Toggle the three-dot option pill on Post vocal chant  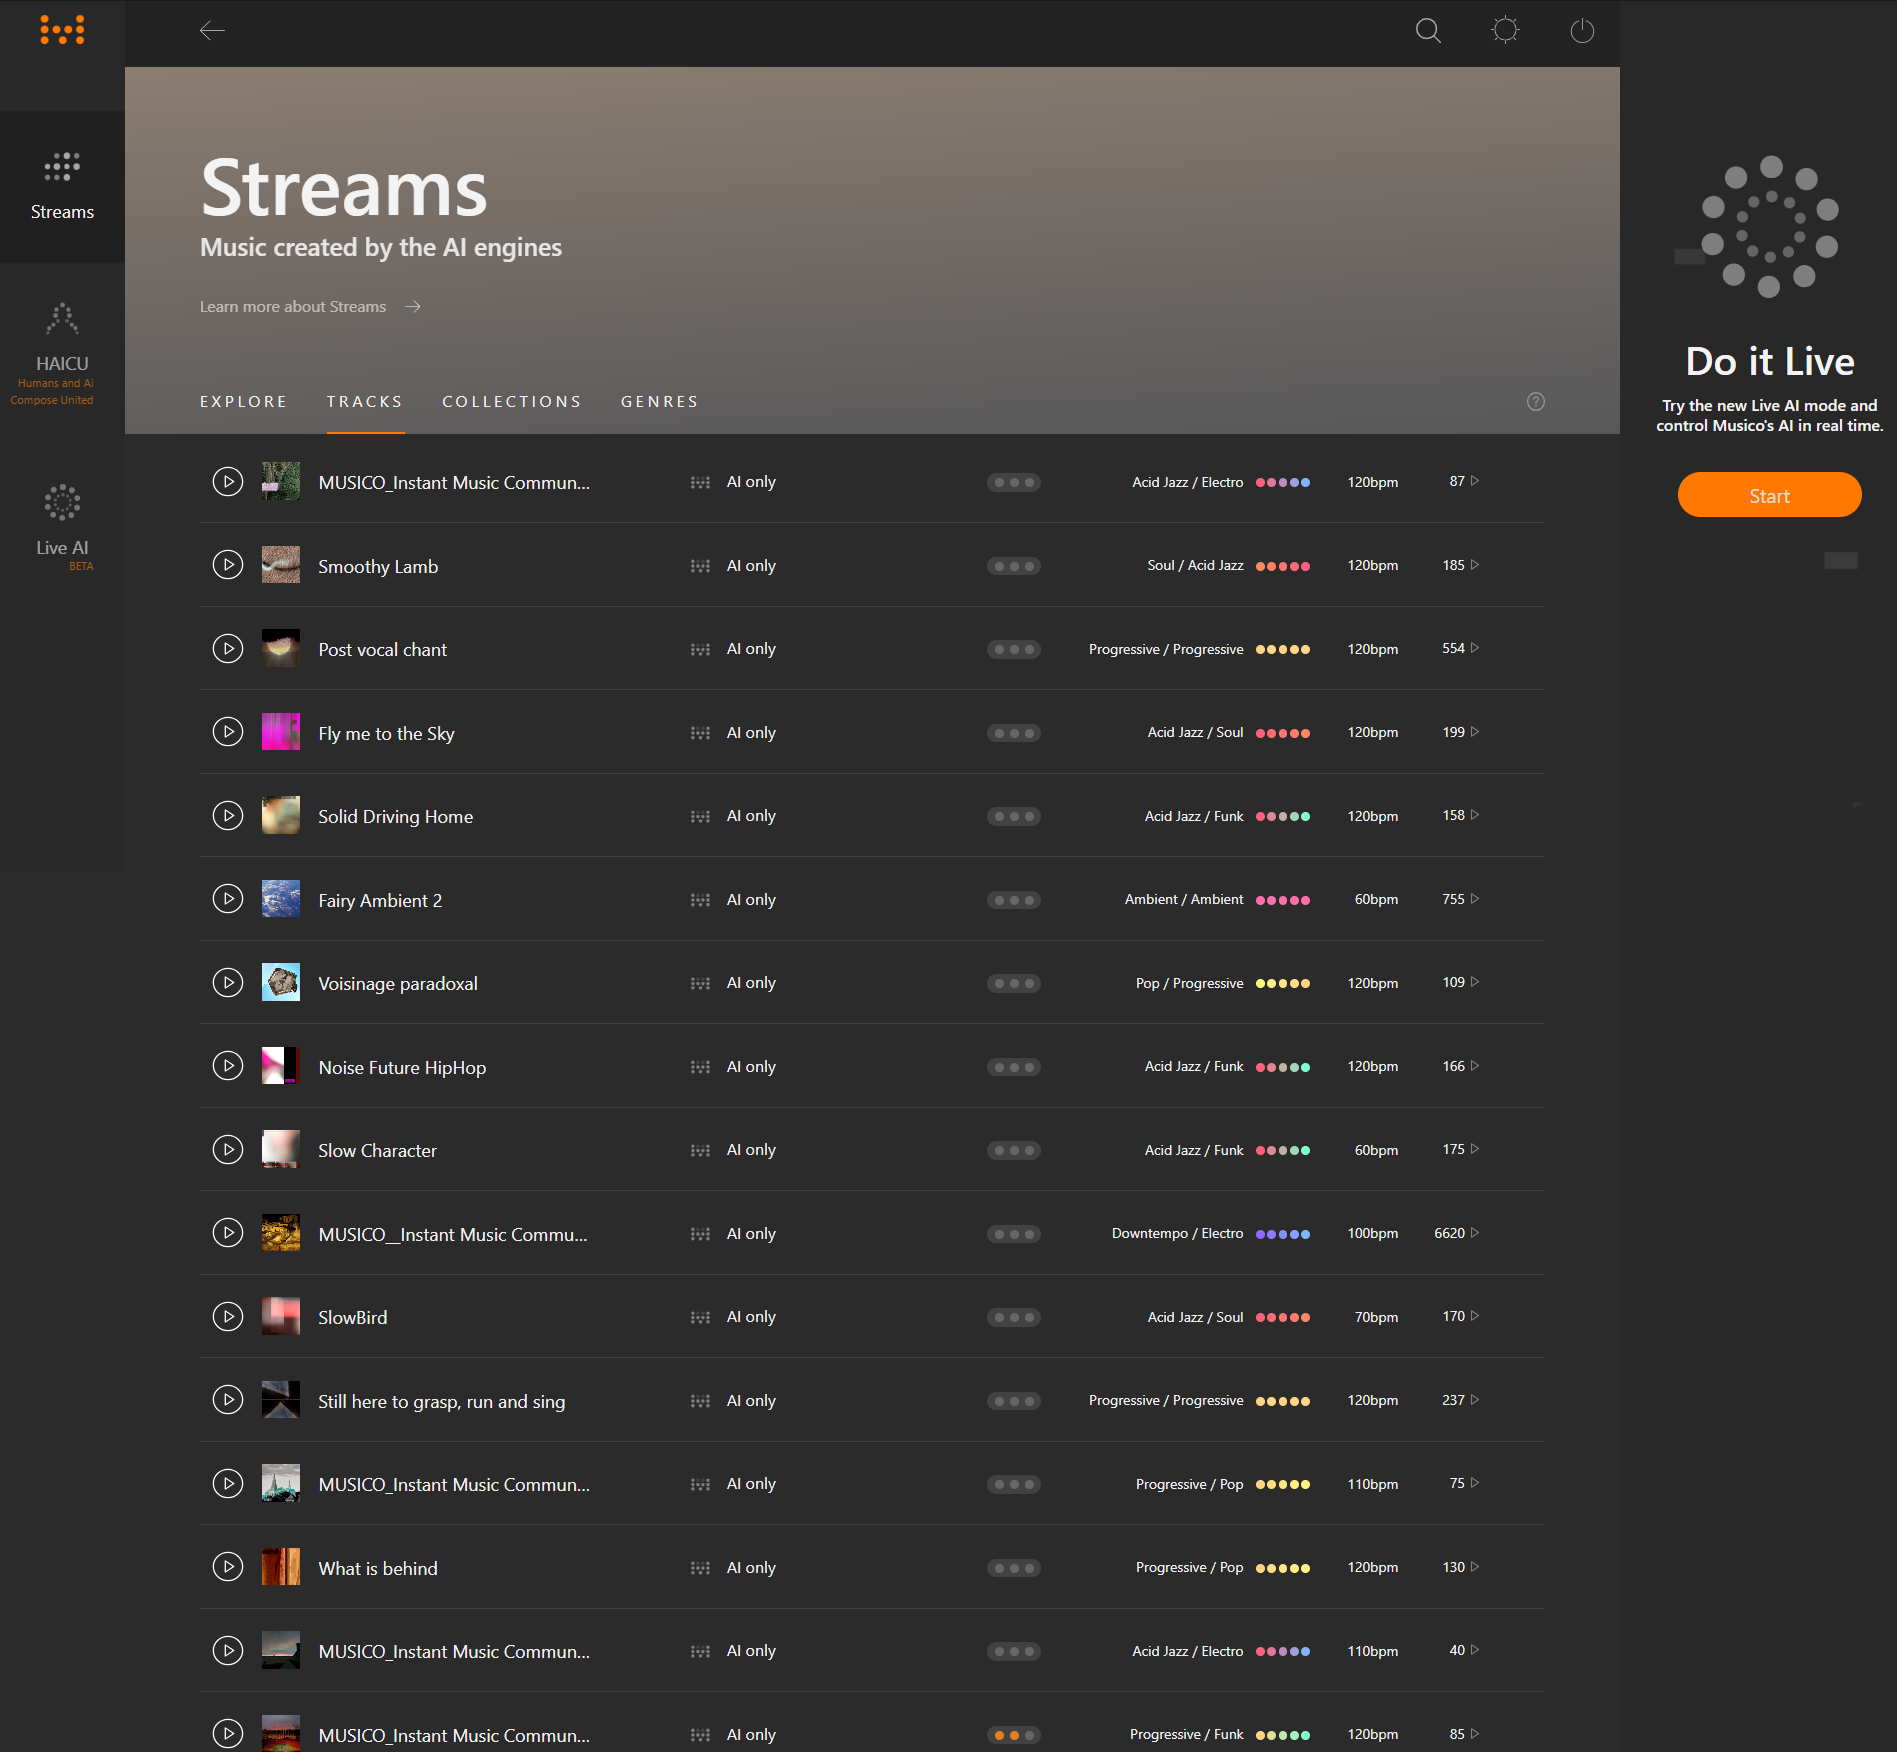(x=1013, y=648)
